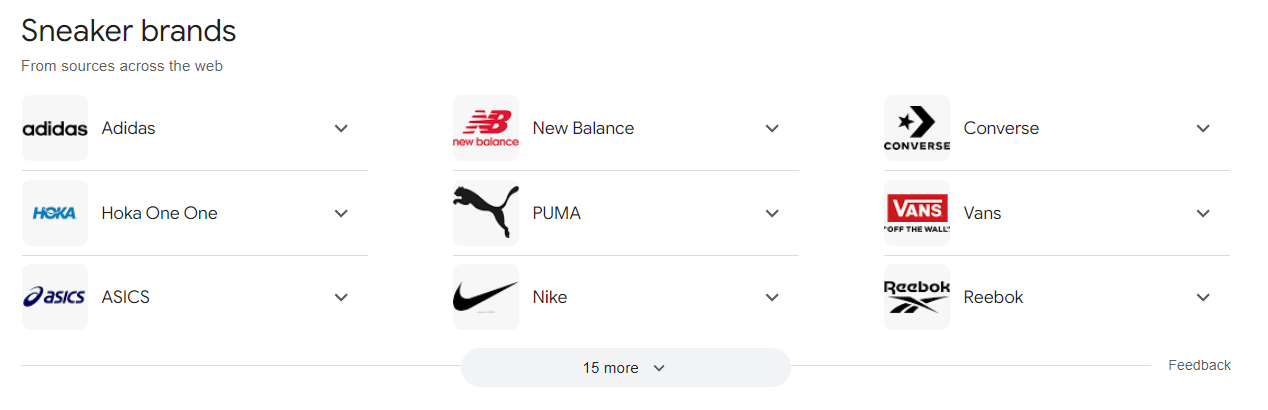Viewport: 1268px width, 410px height.
Task: Expand the New Balance chevron arrow
Action: [x=772, y=128]
